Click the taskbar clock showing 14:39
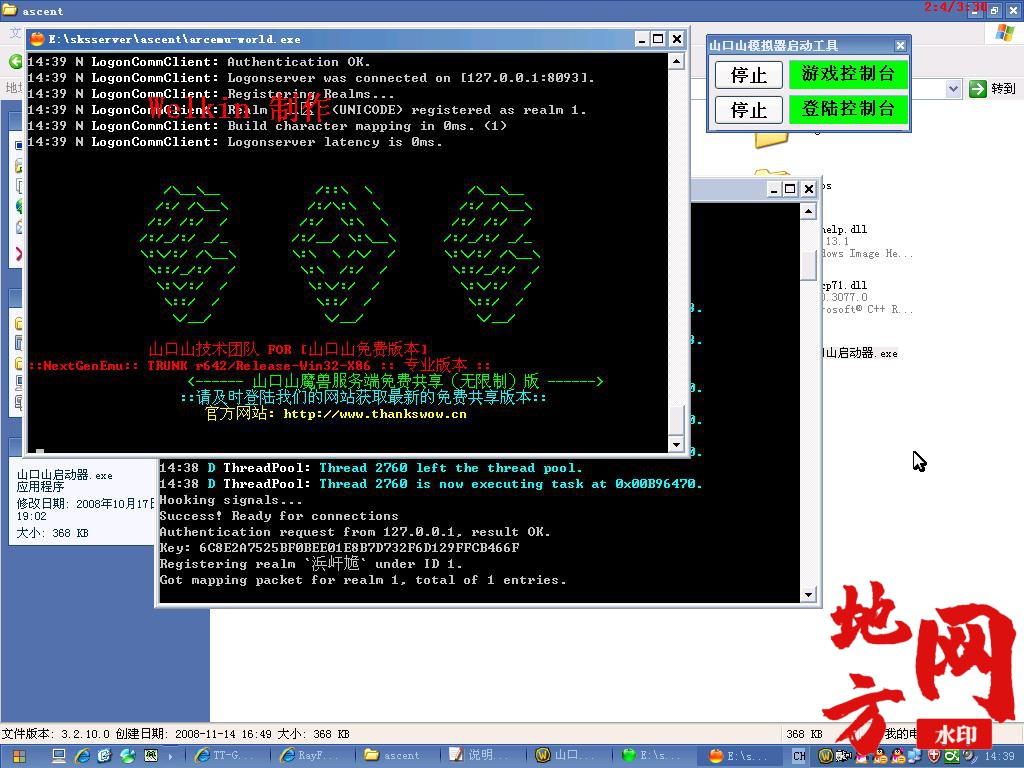The width and height of the screenshot is (1024, 768). point(999,756)
